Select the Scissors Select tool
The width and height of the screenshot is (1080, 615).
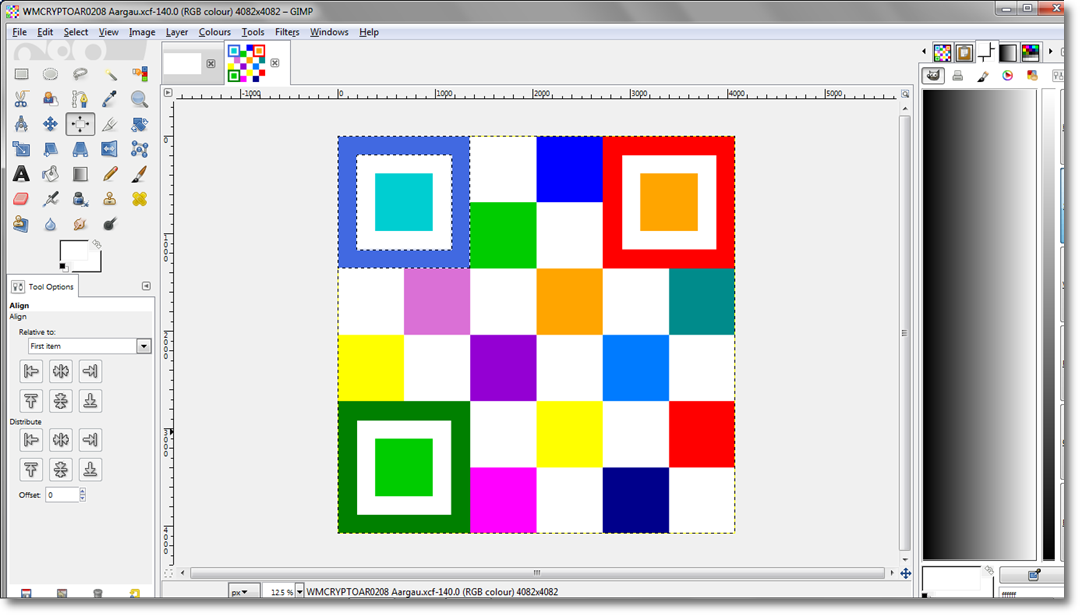[21, 99]
